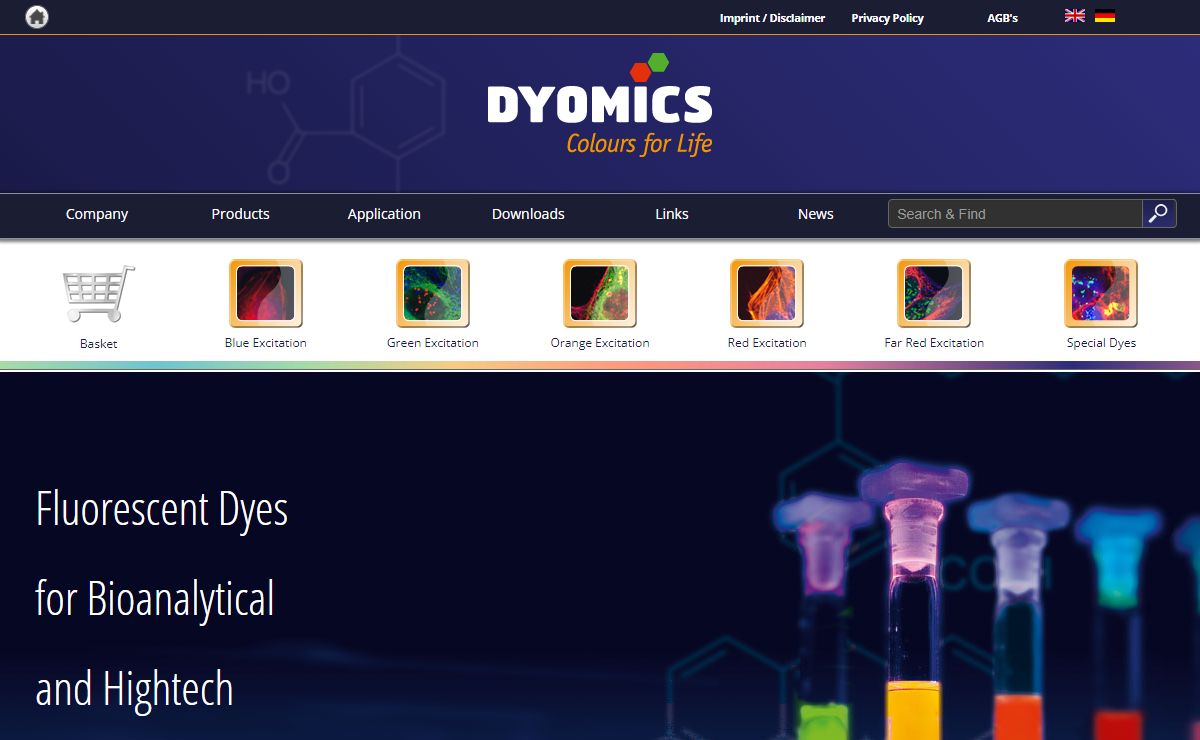Click the 'Fluorescent Dyes' headline text

click(x=162, y=509)
